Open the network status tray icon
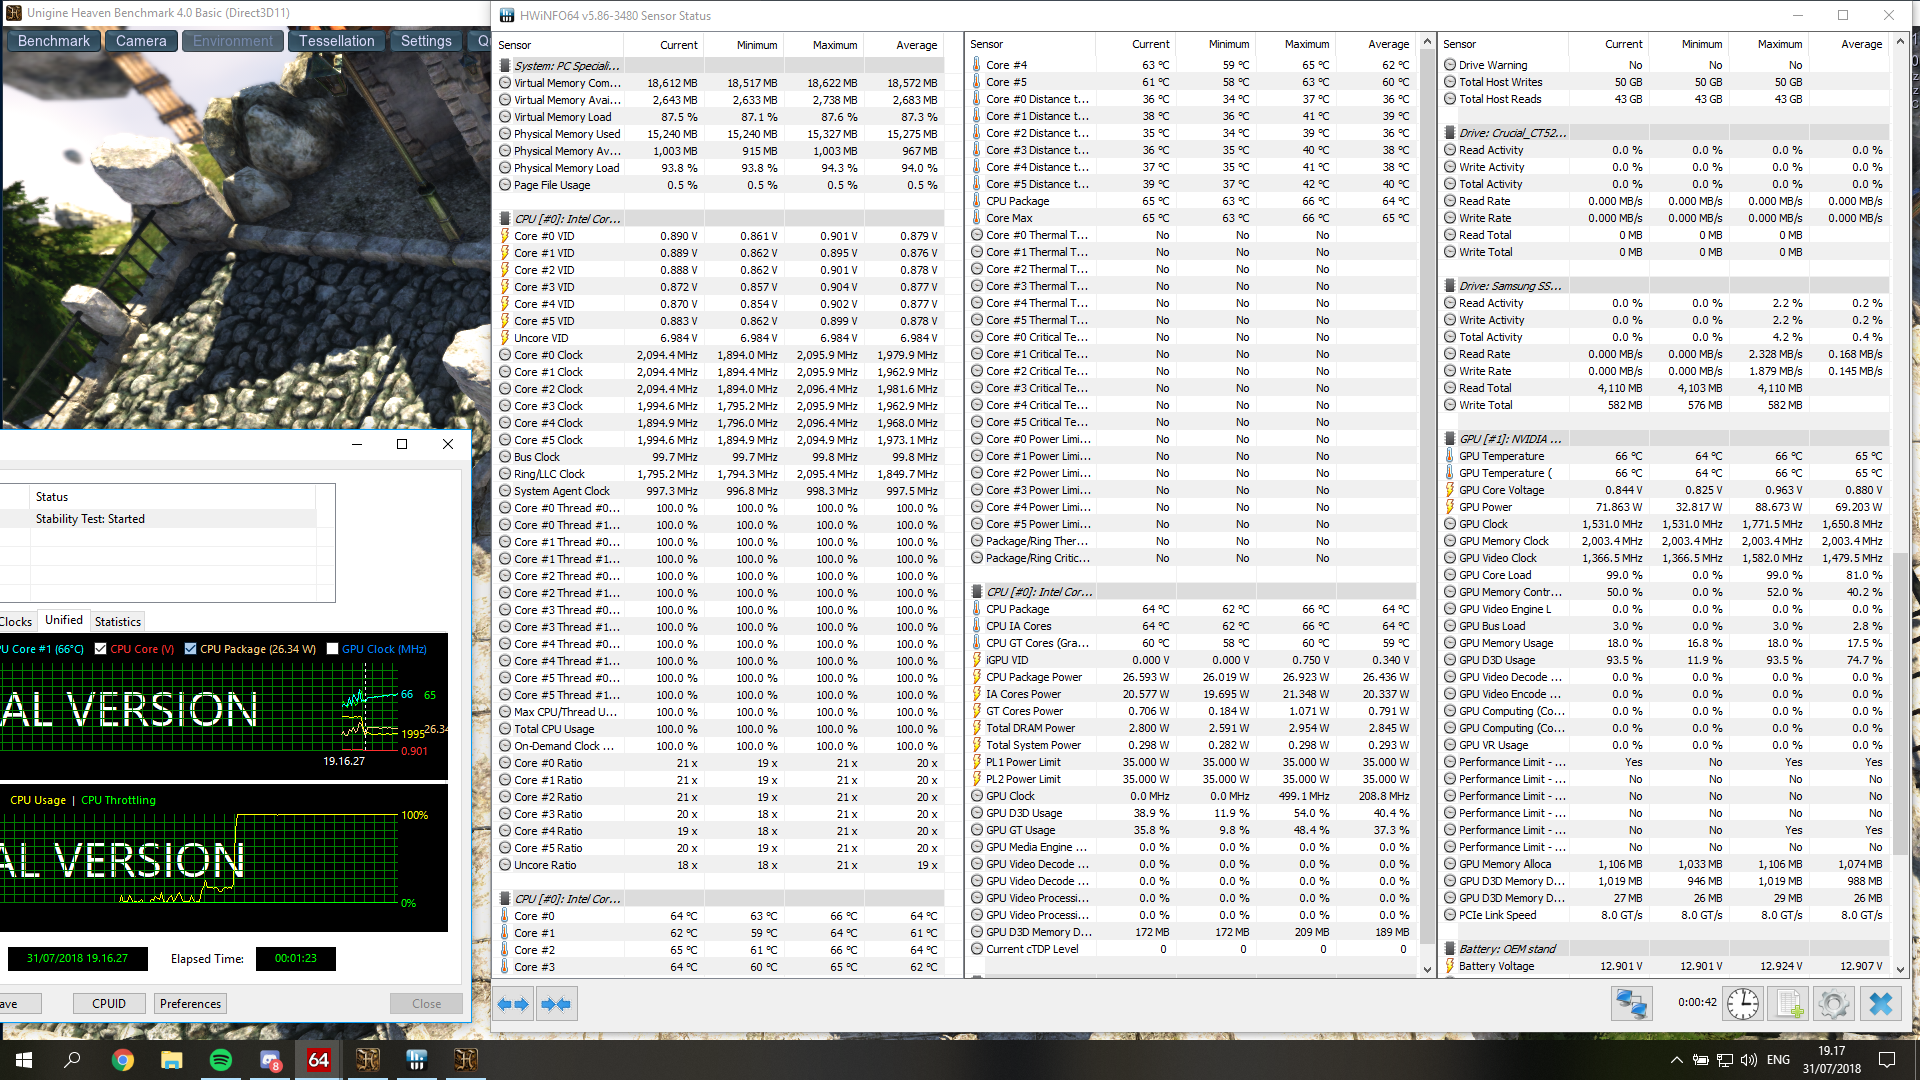Screen dimensions: 1920x1080 pyautogui.click(x=1724, y=1060)
